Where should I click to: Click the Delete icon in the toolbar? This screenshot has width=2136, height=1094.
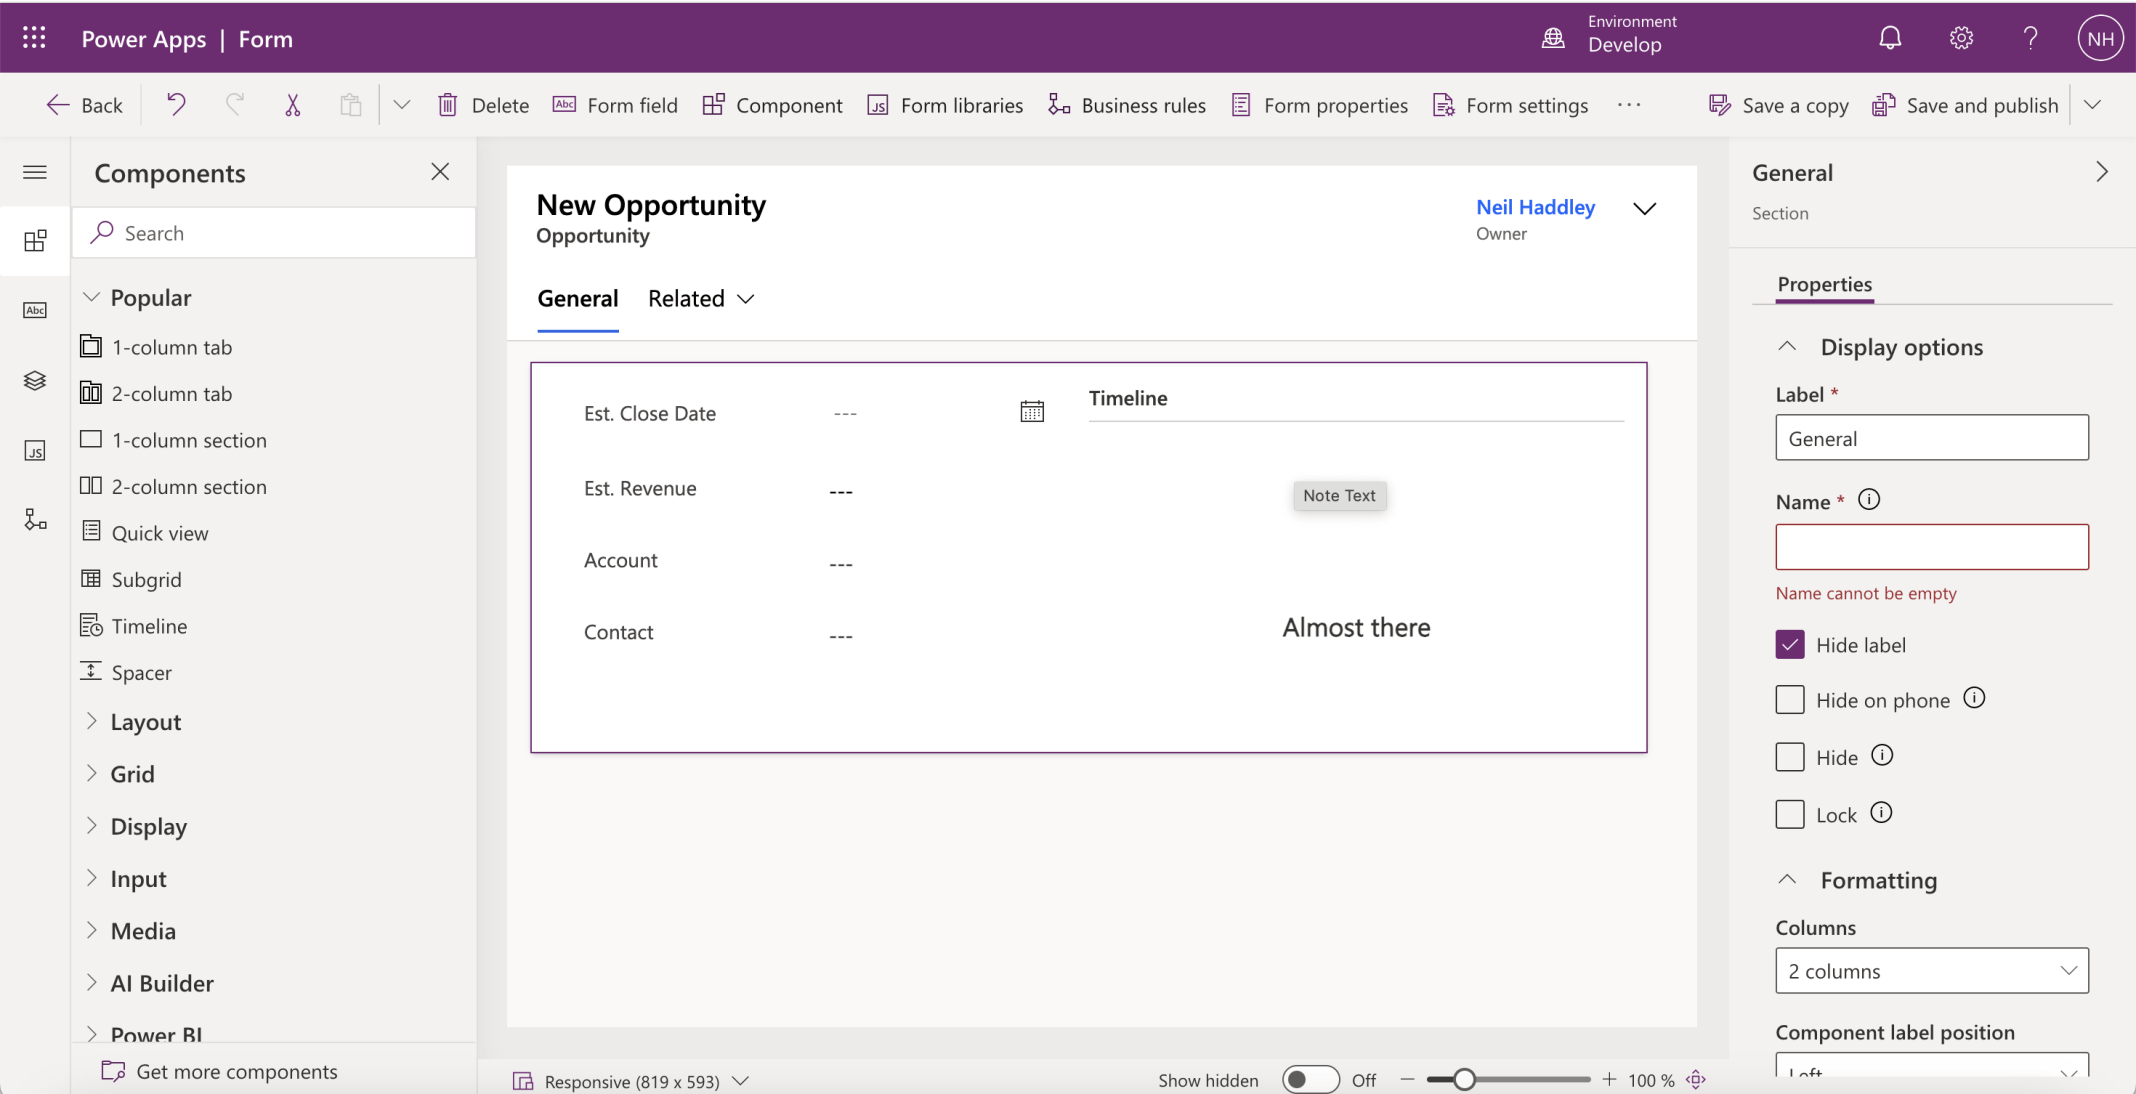click(x=447, y=104)
